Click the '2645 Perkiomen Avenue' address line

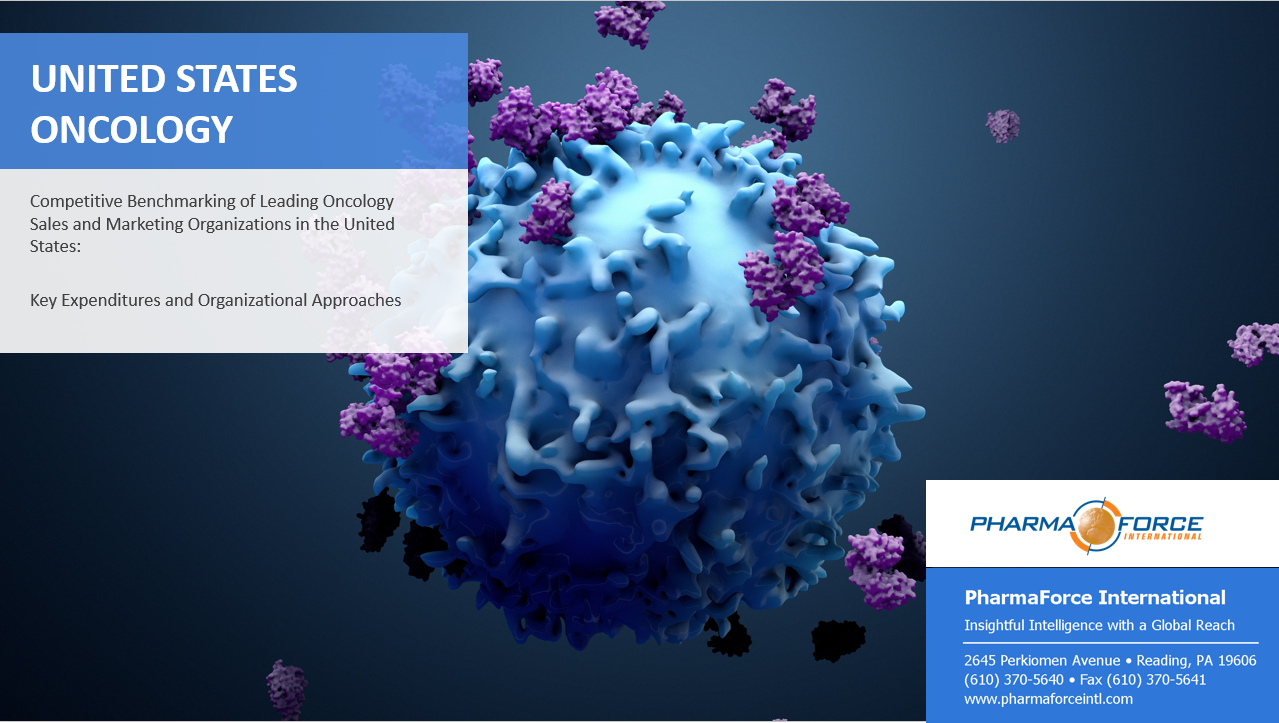[x=1110, y=661]
